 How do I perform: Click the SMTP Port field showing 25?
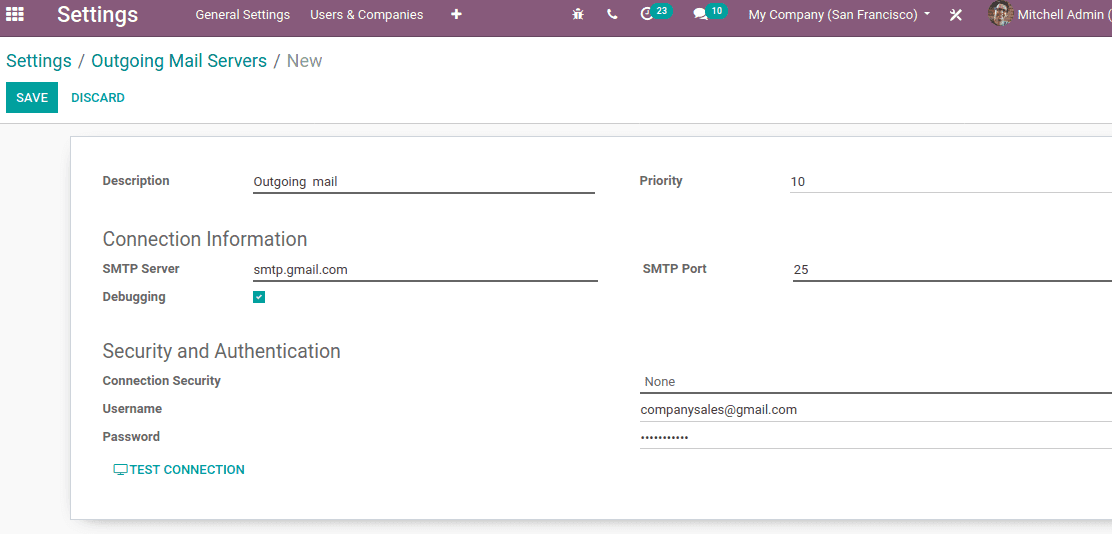[x=952, y=270]
